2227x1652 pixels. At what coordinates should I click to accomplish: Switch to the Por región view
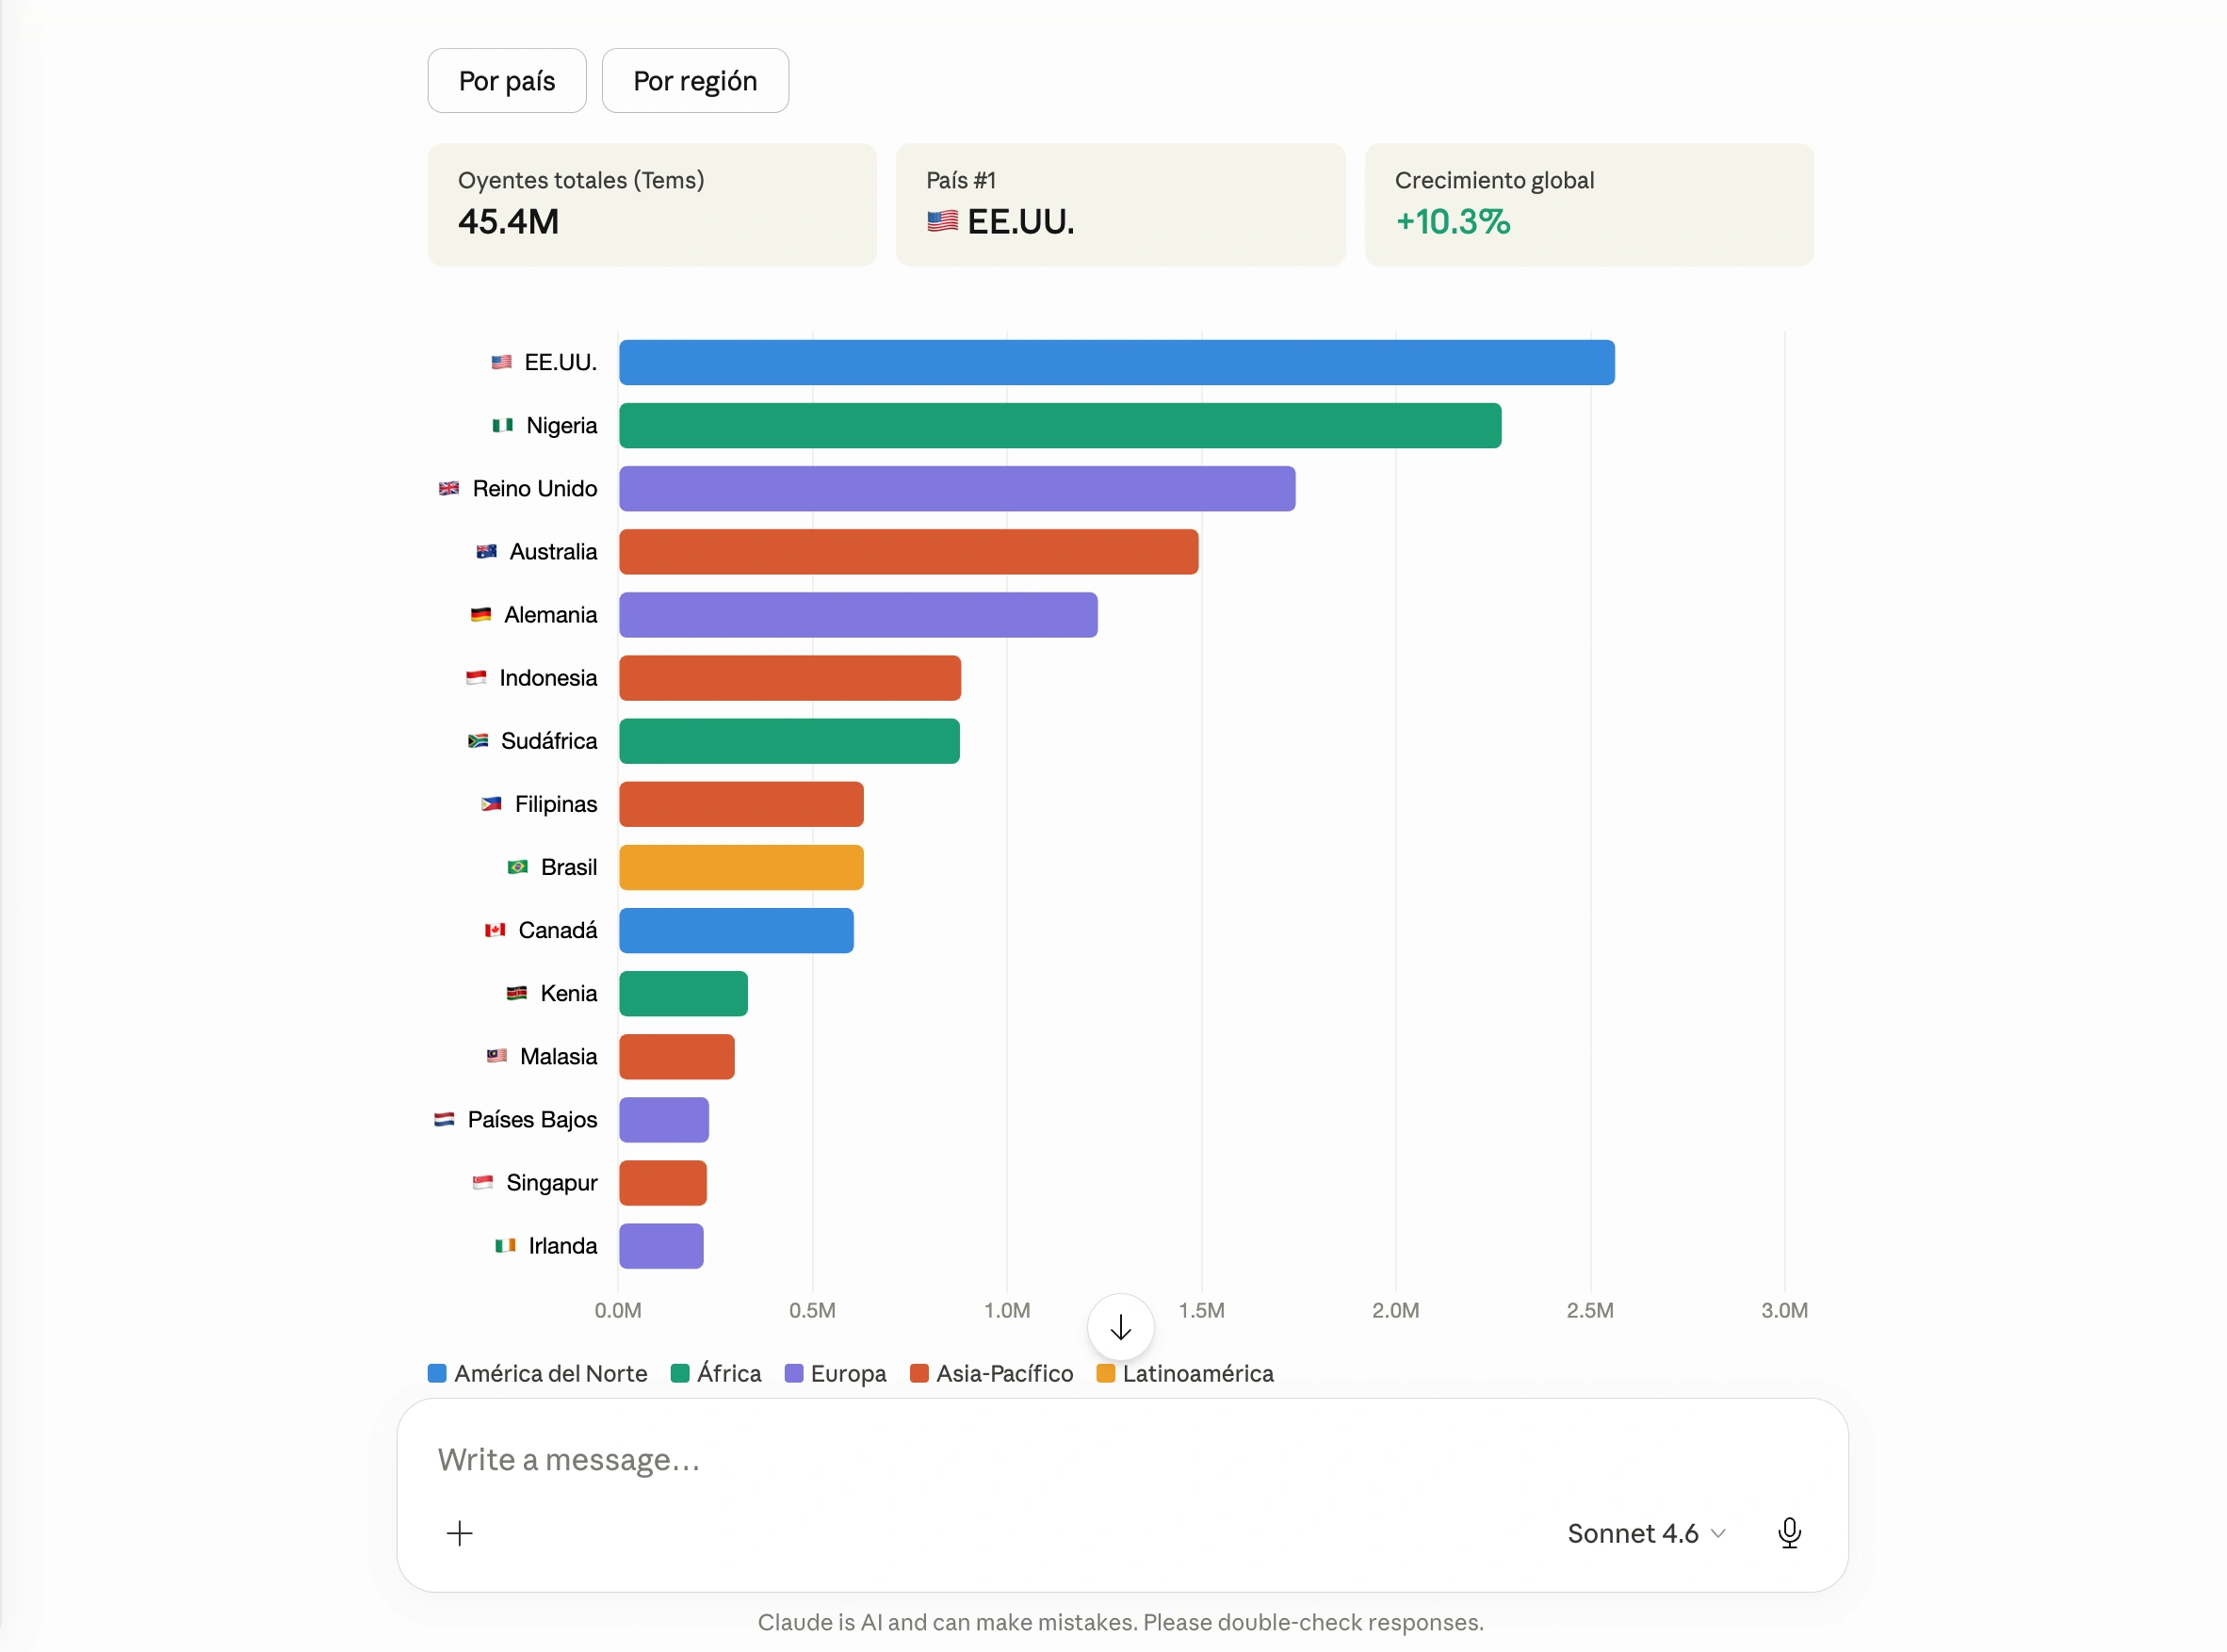[695, 81]
